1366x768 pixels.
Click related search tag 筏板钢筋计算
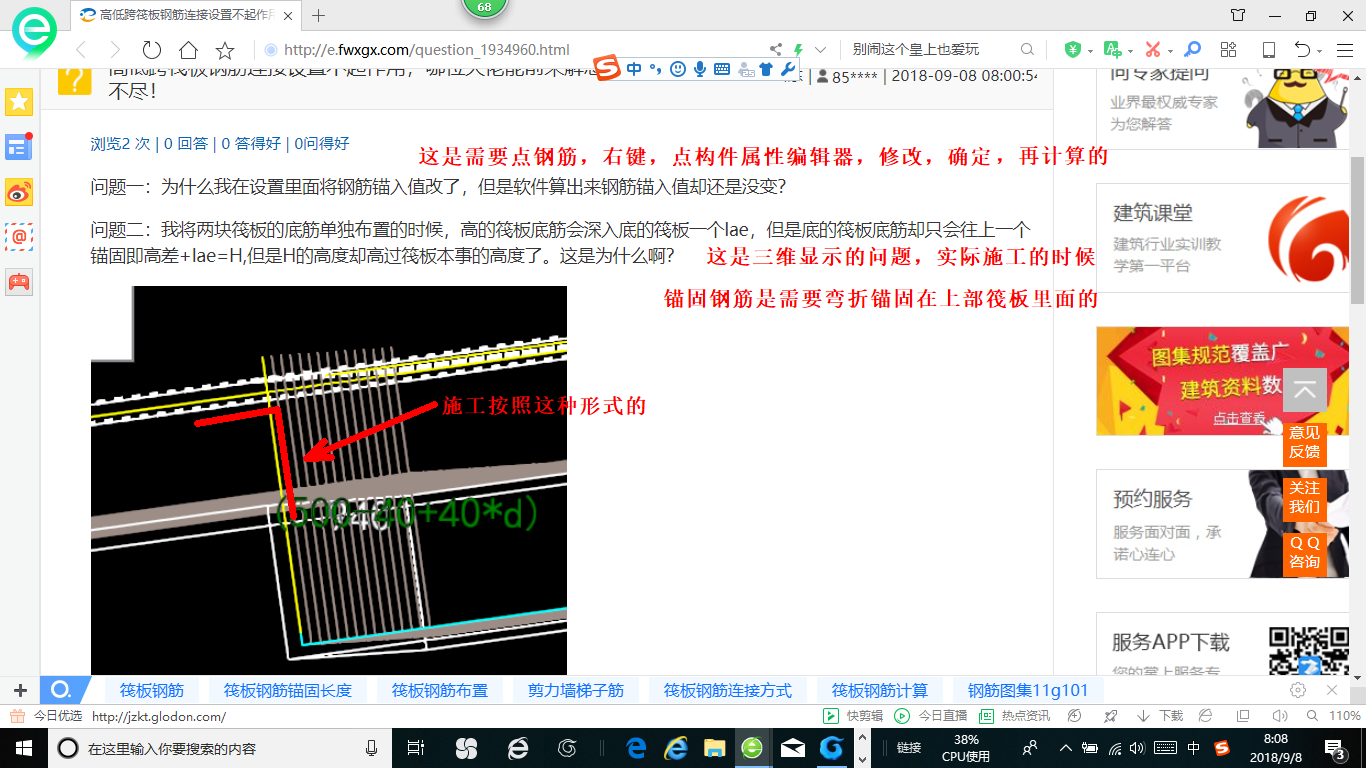[x=880, y=690]
